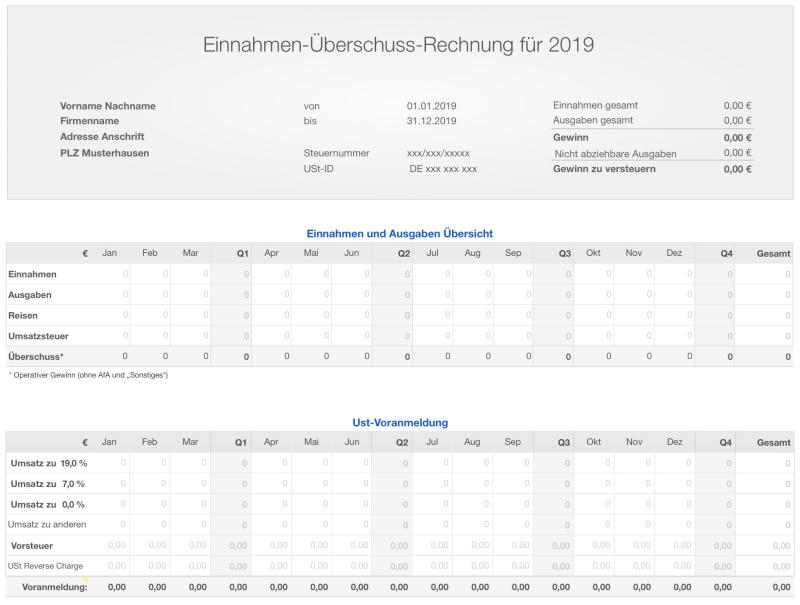Click the Gewinn zu versteuern amount

coord(737,169)
